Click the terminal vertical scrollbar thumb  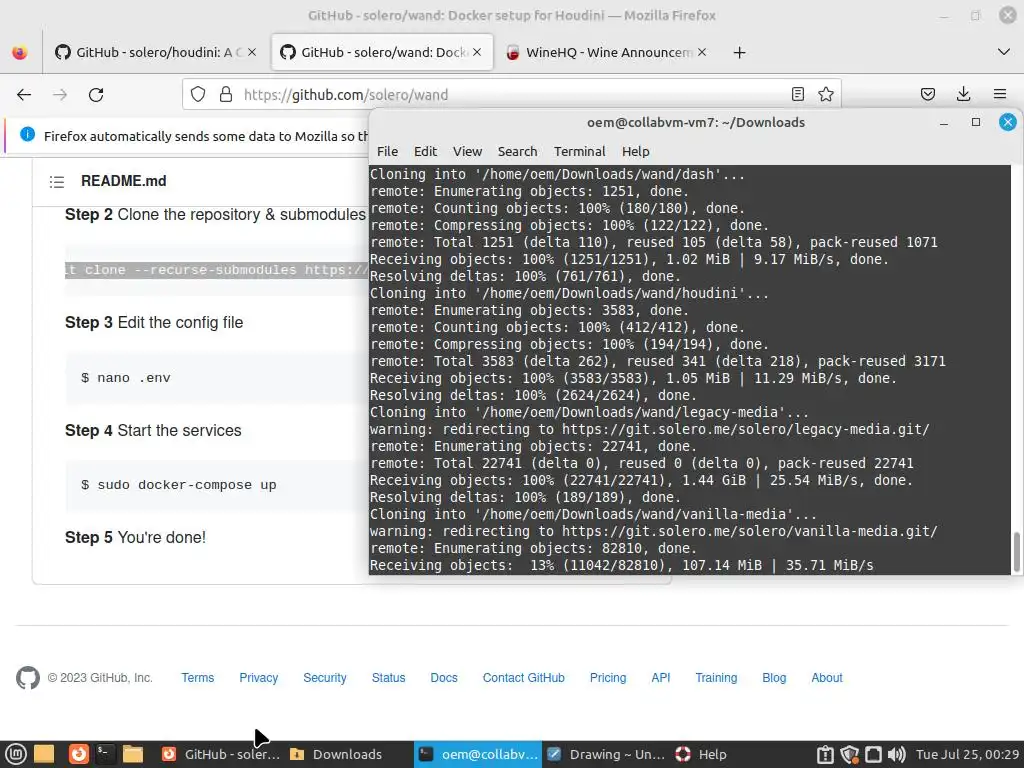pyautogui.click(x=1016, y=552)
